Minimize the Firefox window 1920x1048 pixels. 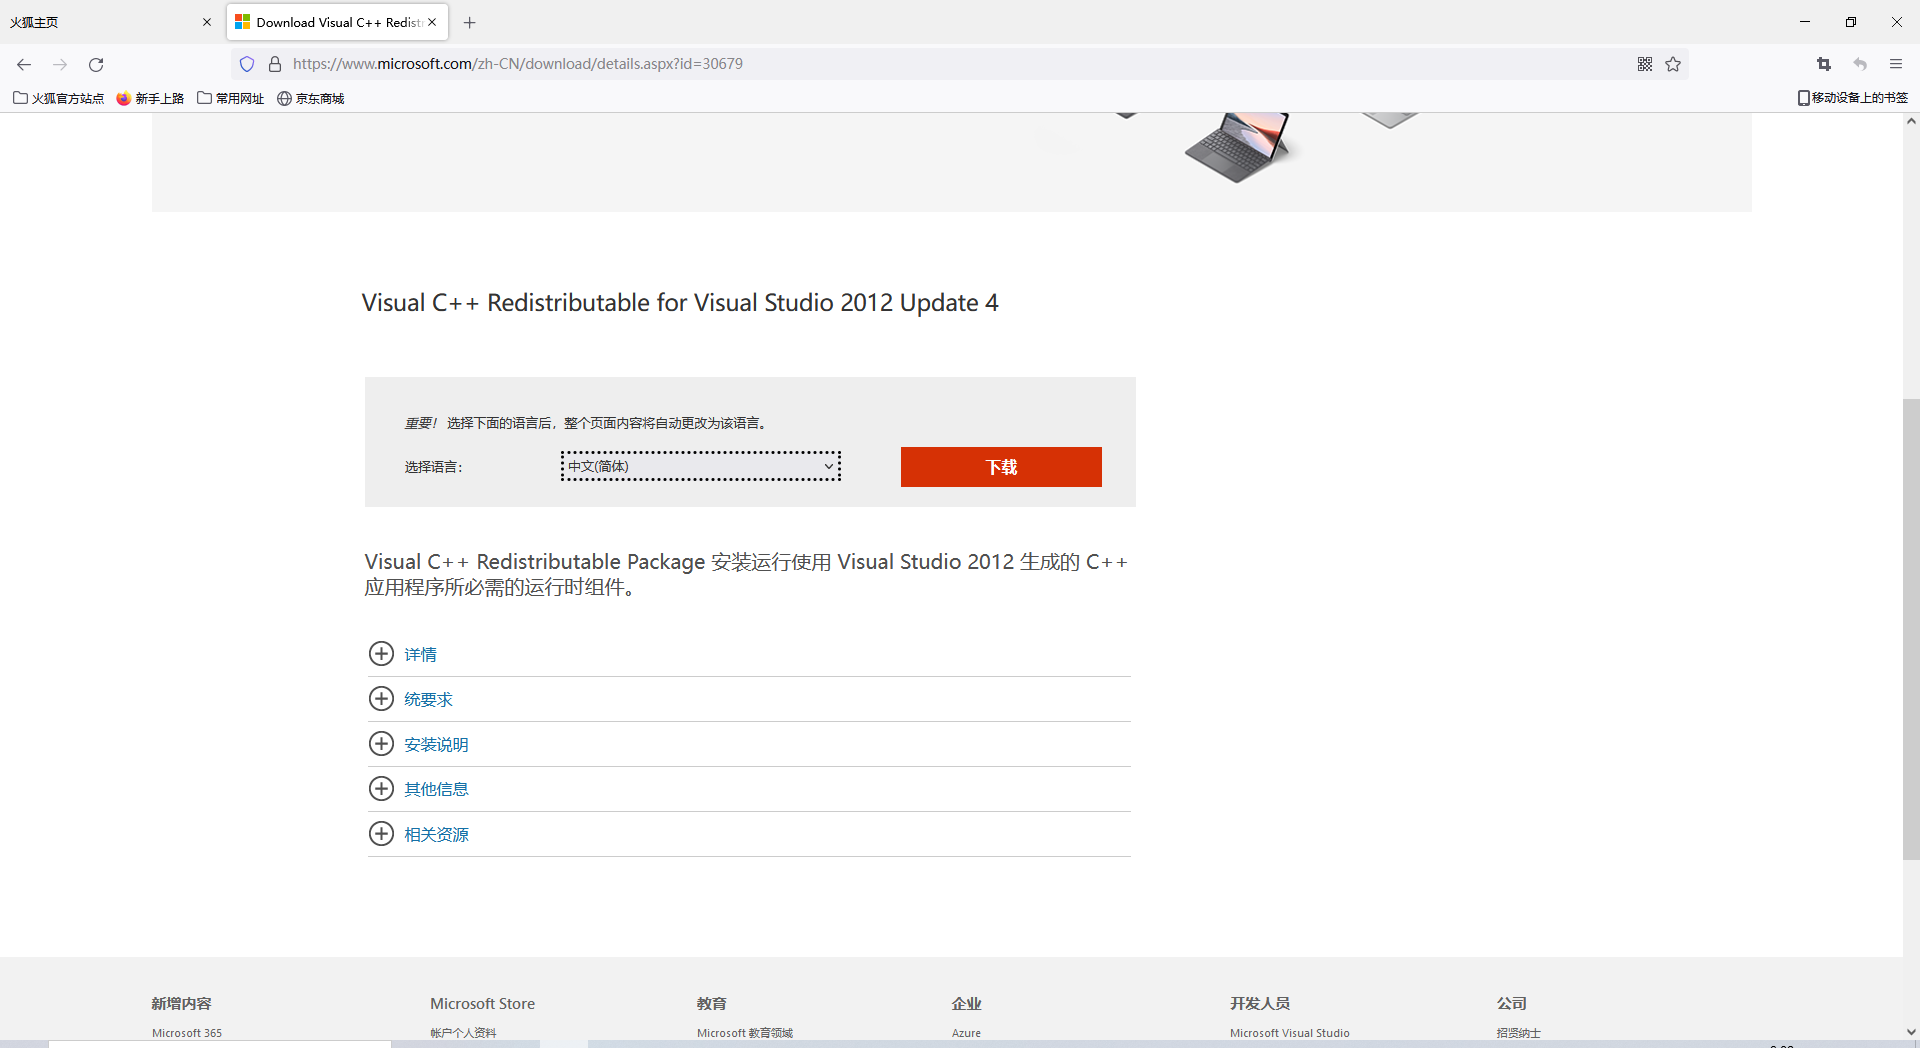tap(1805, 22)
